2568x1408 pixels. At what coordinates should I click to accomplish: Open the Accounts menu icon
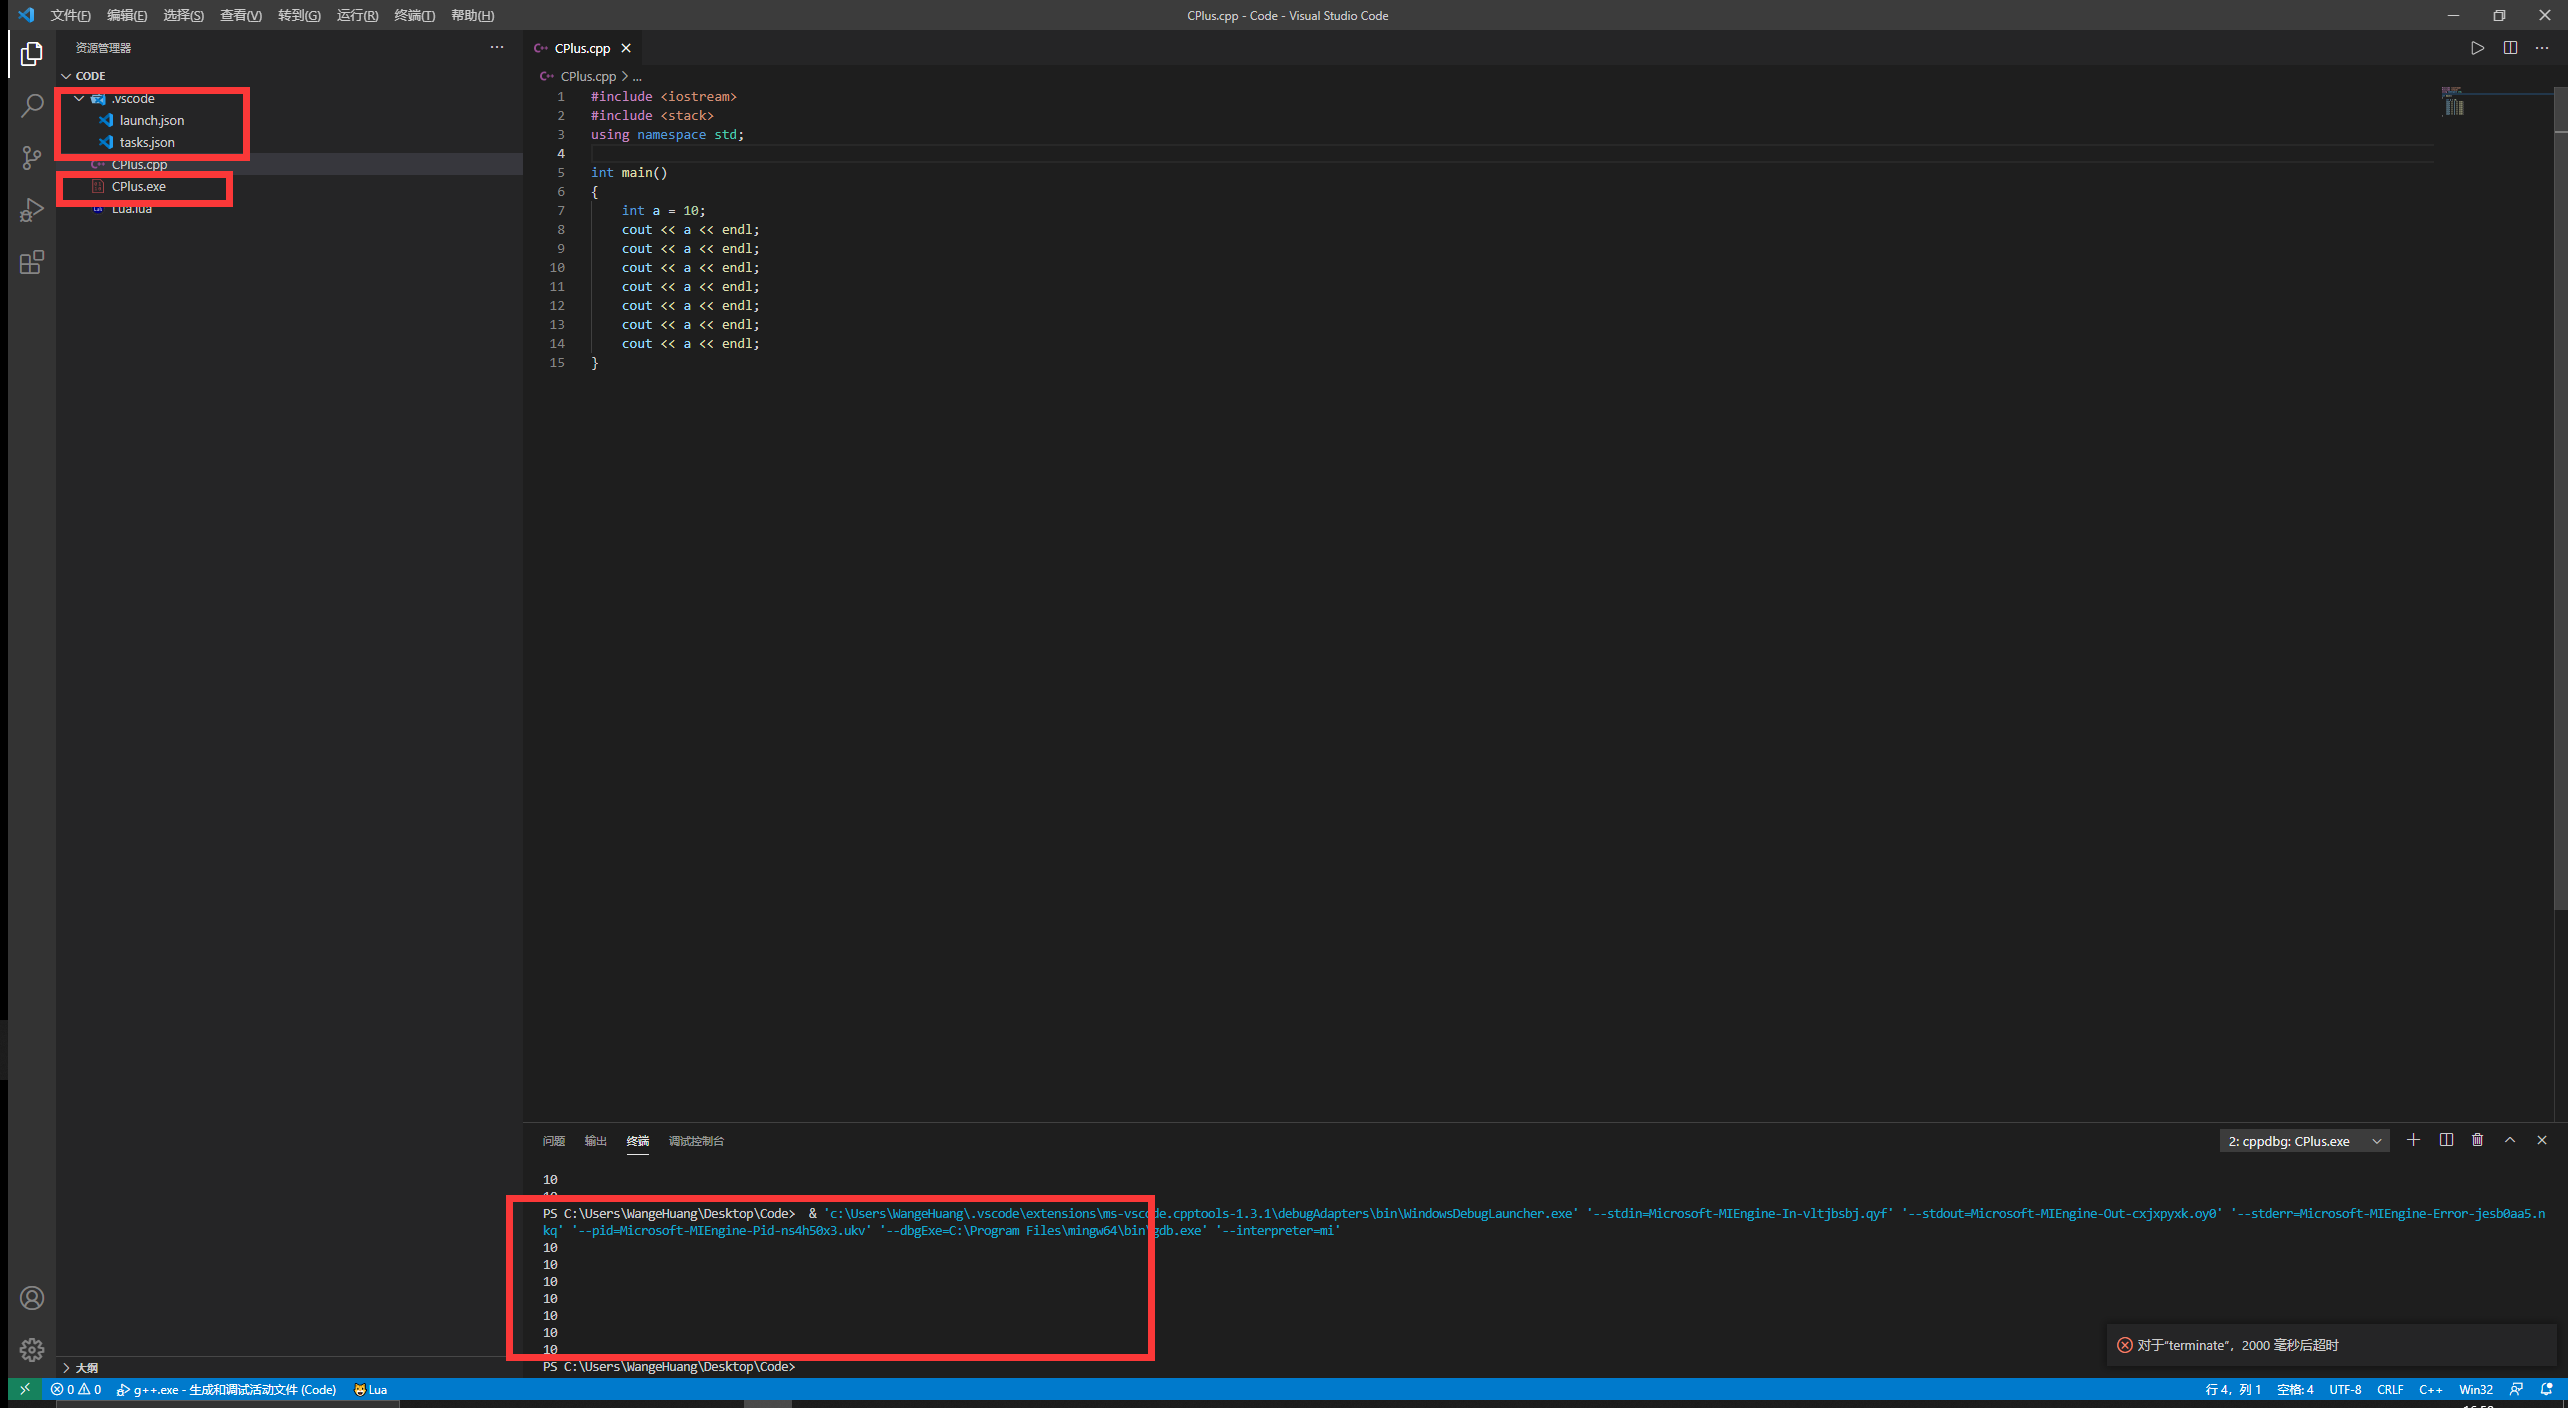tap(32, 1298)
